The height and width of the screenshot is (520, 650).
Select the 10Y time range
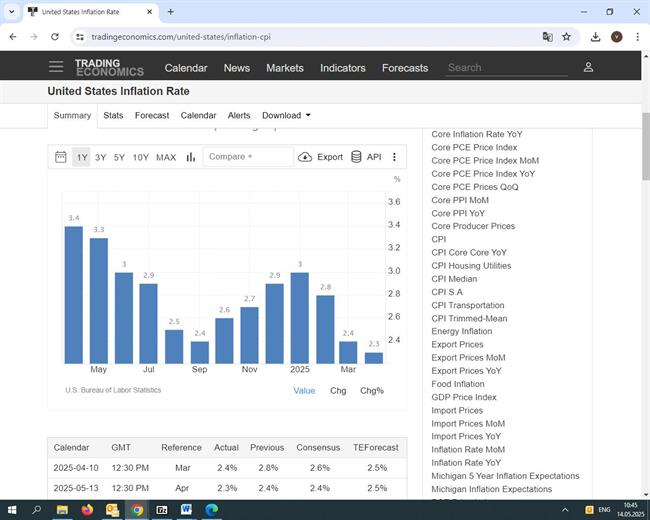coord(140,157)
